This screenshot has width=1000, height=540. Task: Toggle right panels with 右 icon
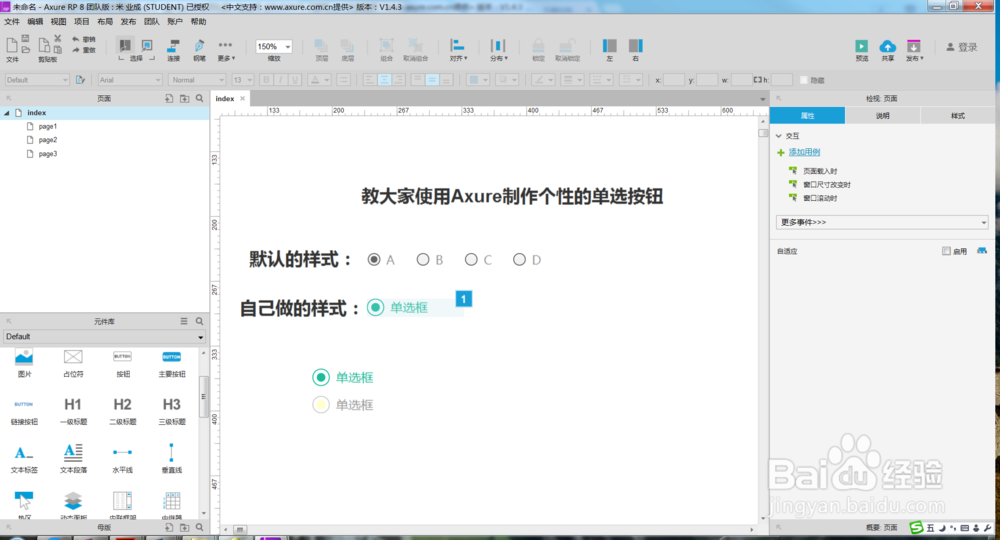[635, 46]
